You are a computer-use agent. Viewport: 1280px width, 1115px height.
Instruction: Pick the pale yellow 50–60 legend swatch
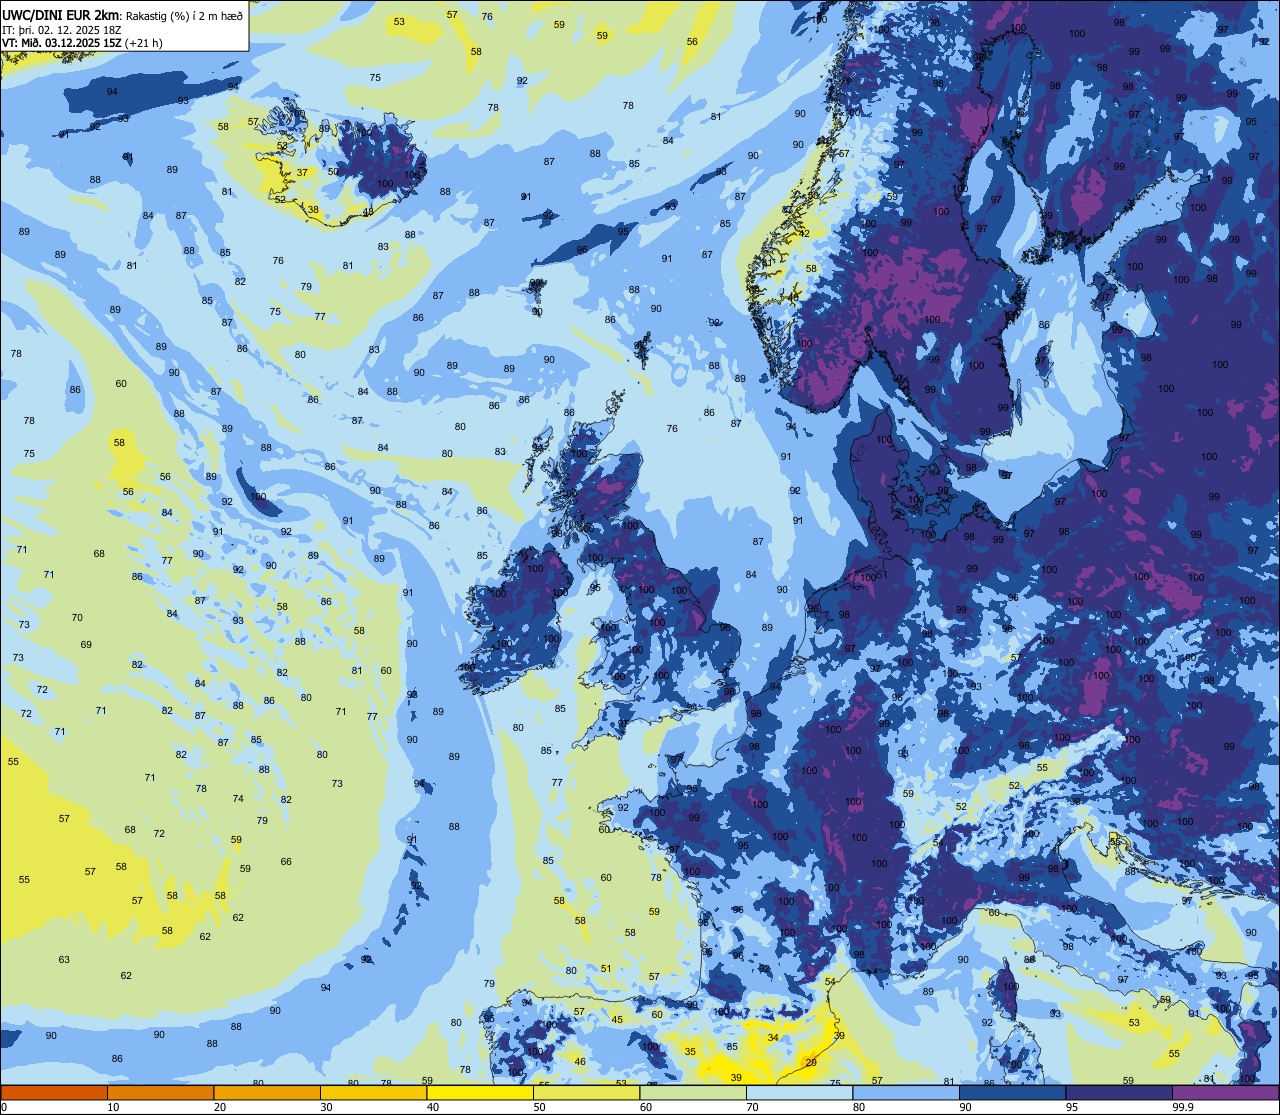point(586,1092)
